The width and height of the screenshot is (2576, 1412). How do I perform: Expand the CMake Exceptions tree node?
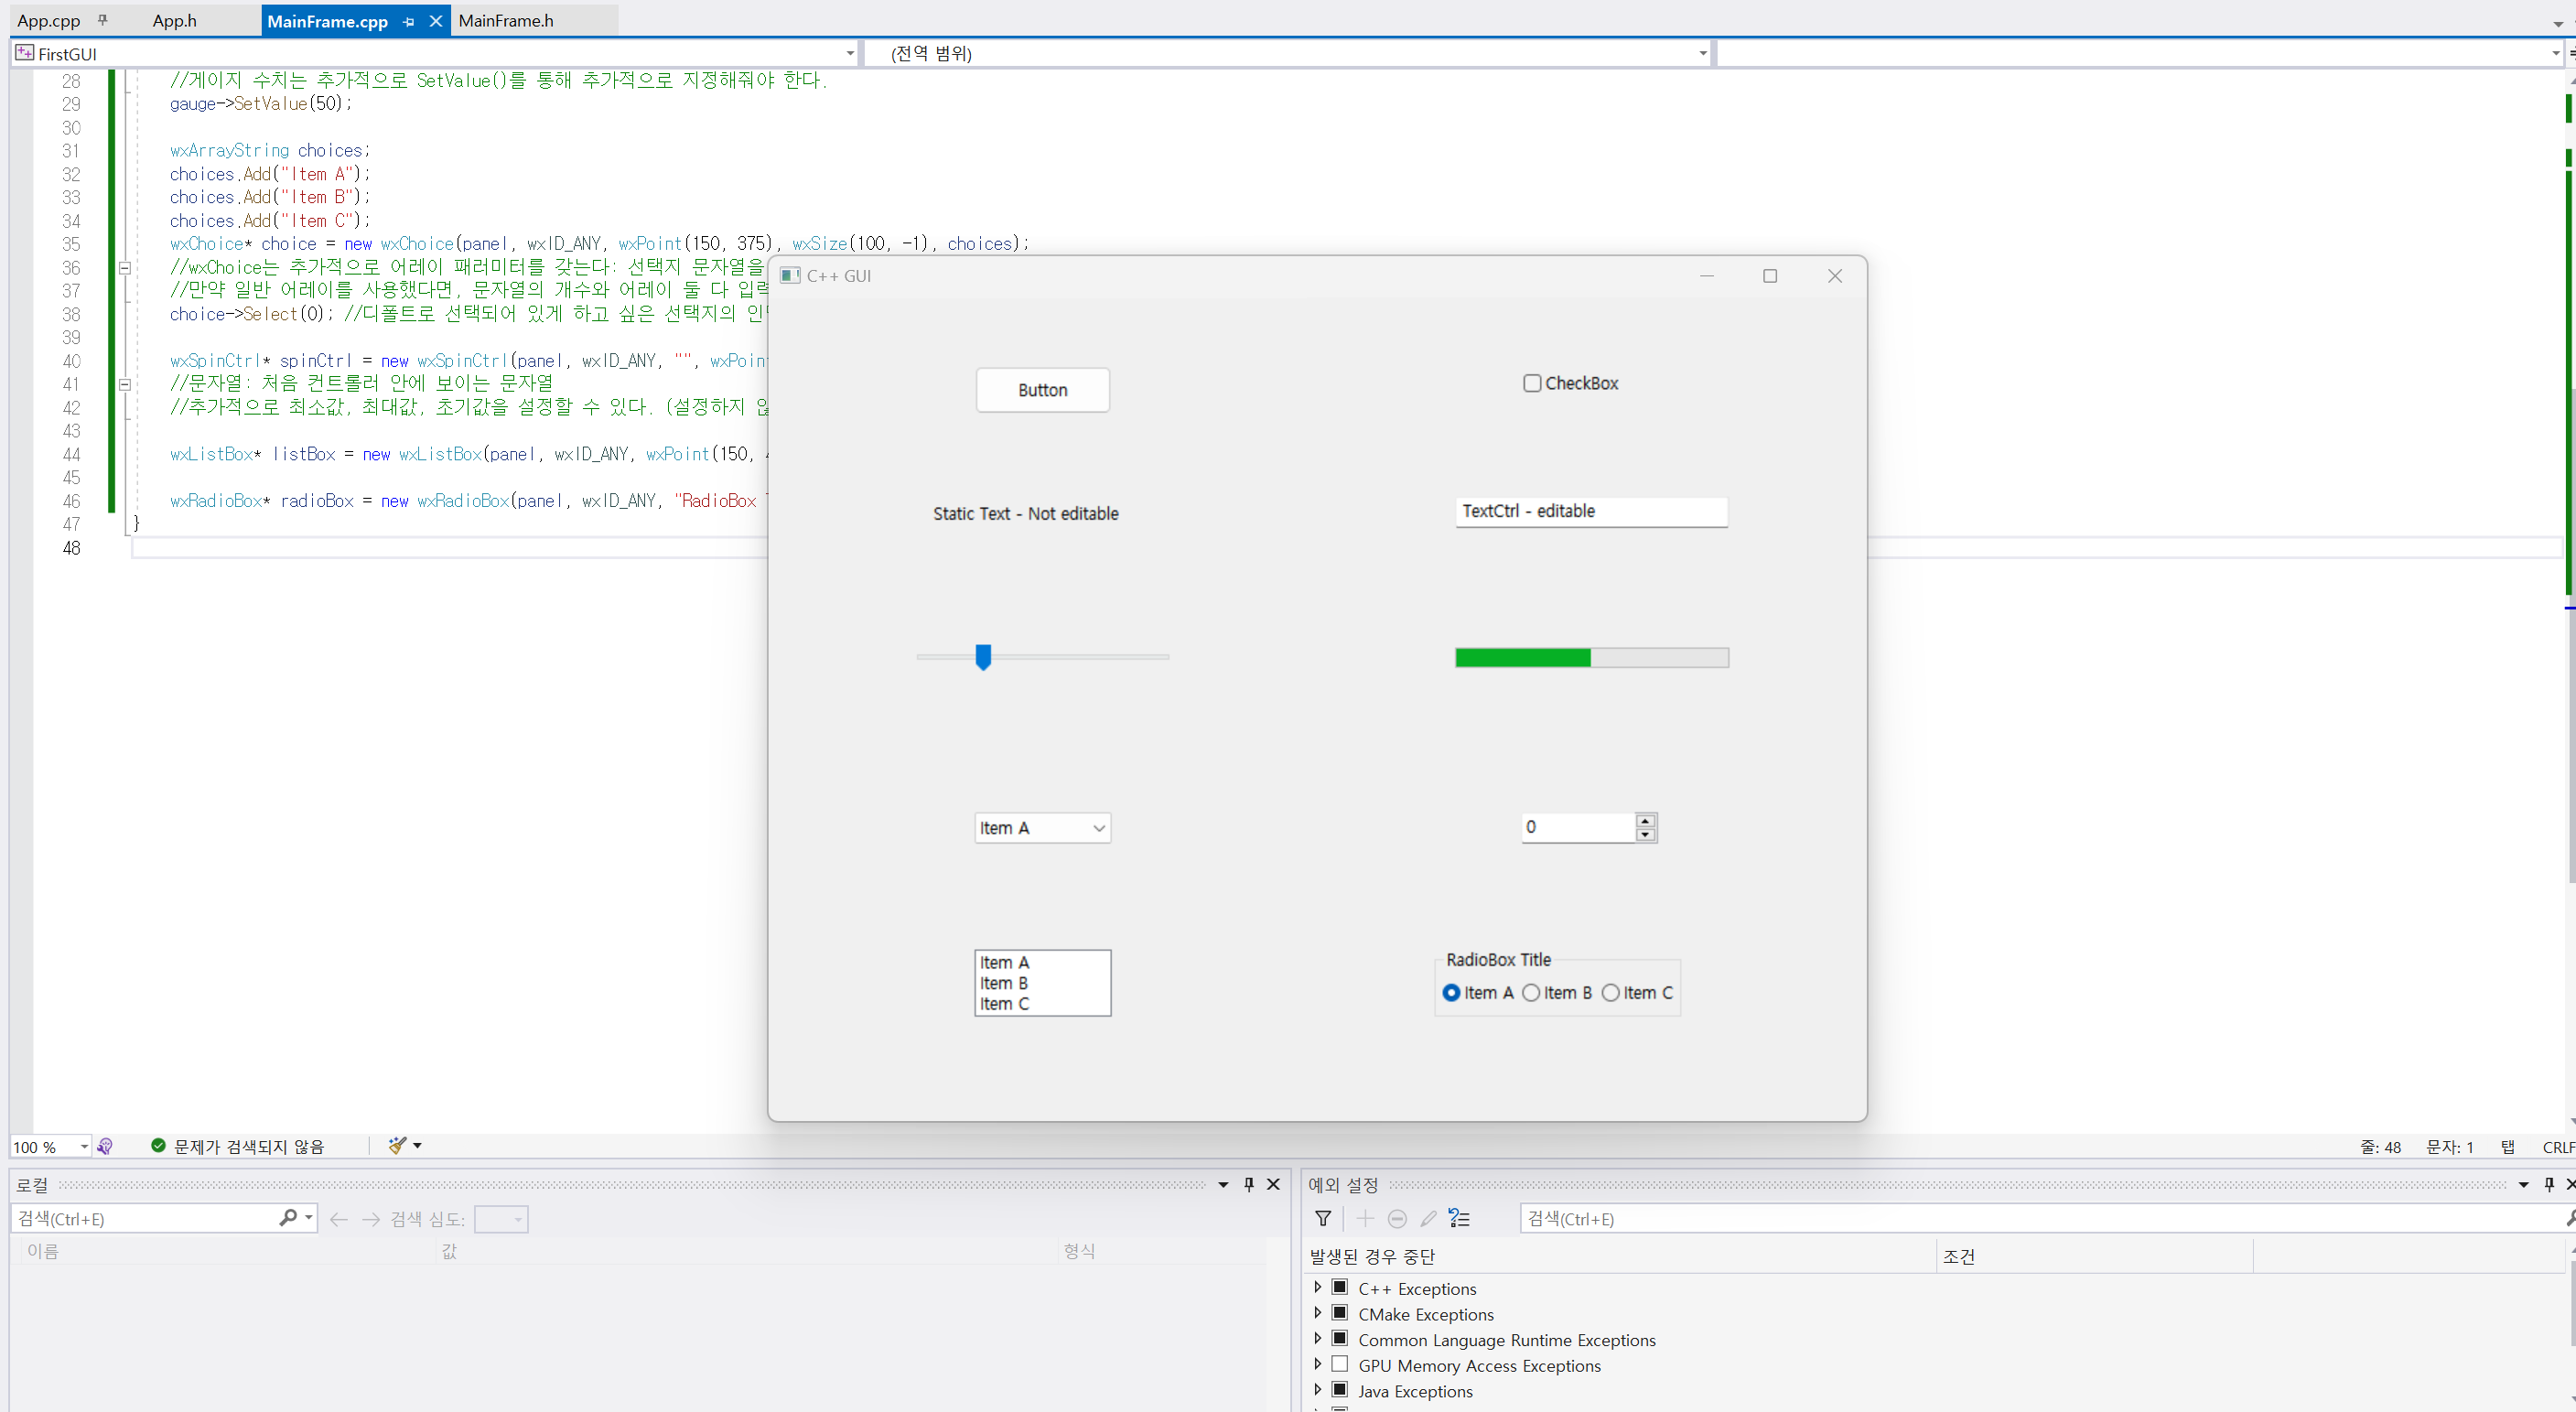click(1317, 1313)
